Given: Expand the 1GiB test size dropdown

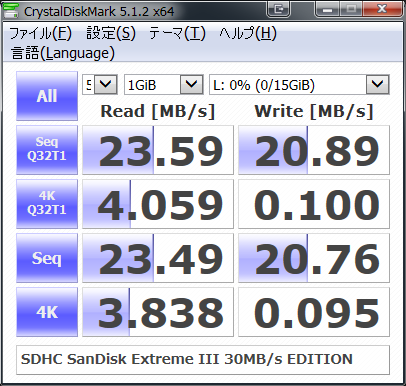Looking at the screenshot, I should coord(164,85).
